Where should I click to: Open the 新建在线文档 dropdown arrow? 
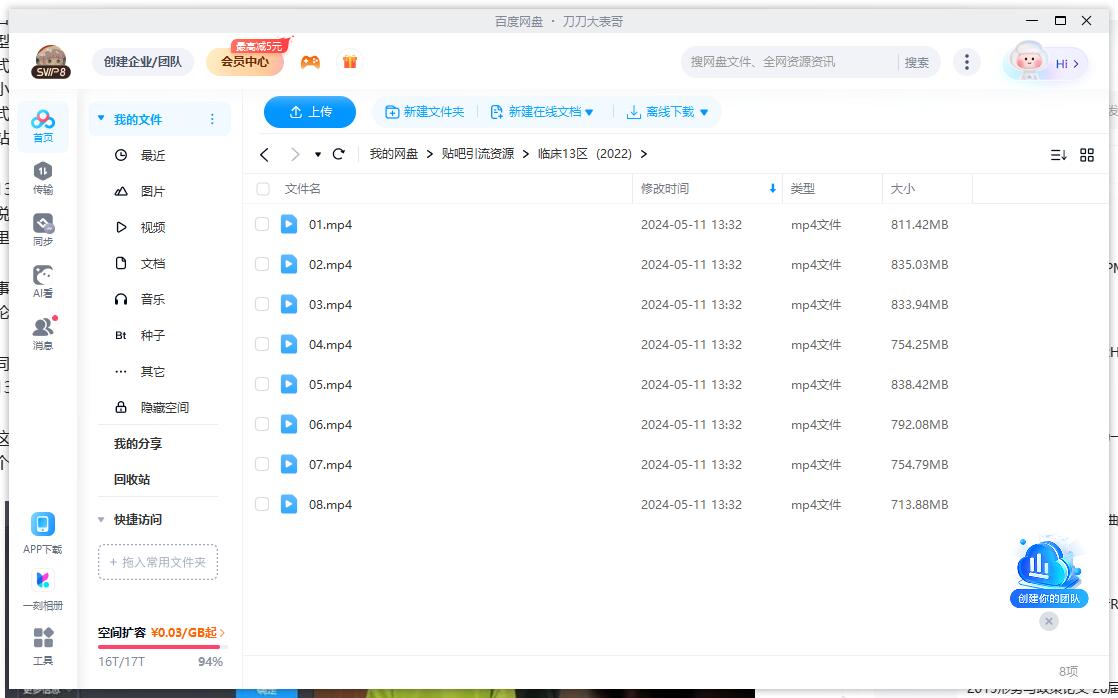click(589, 112)
